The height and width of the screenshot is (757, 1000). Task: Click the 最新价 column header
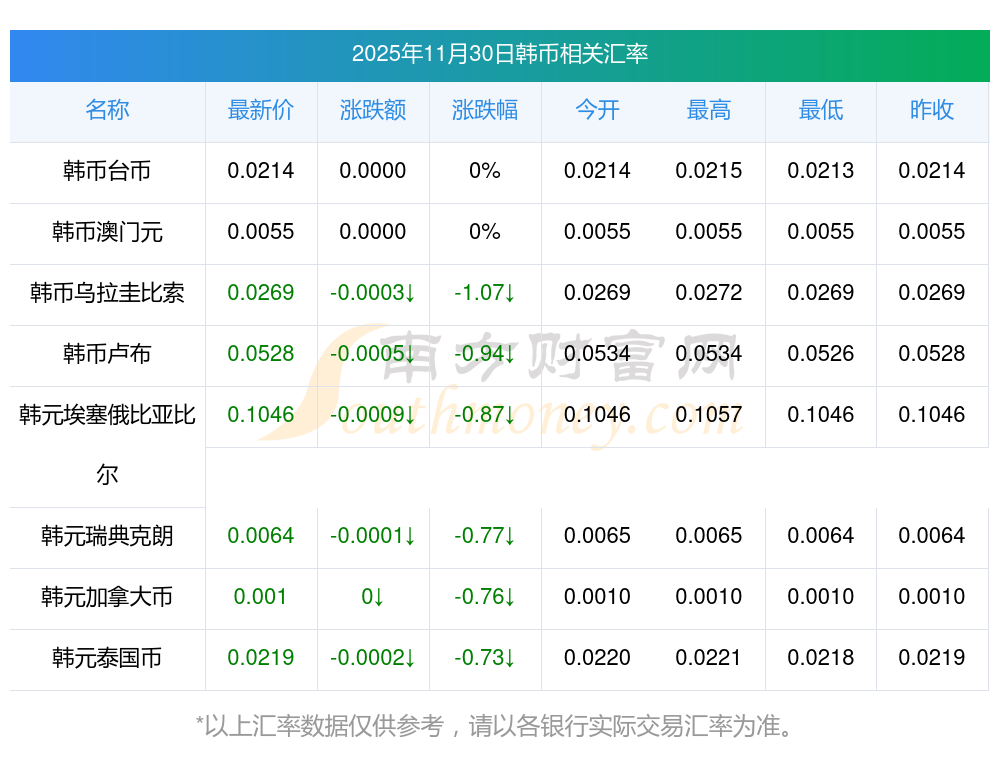click(261, 111)
